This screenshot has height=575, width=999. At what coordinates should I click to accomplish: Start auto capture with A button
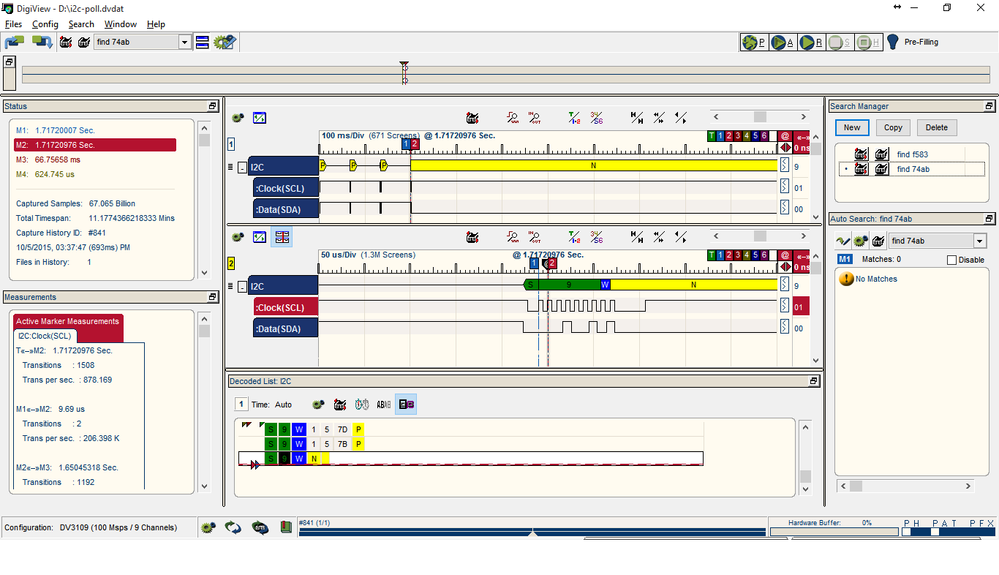tap(782, 42)
